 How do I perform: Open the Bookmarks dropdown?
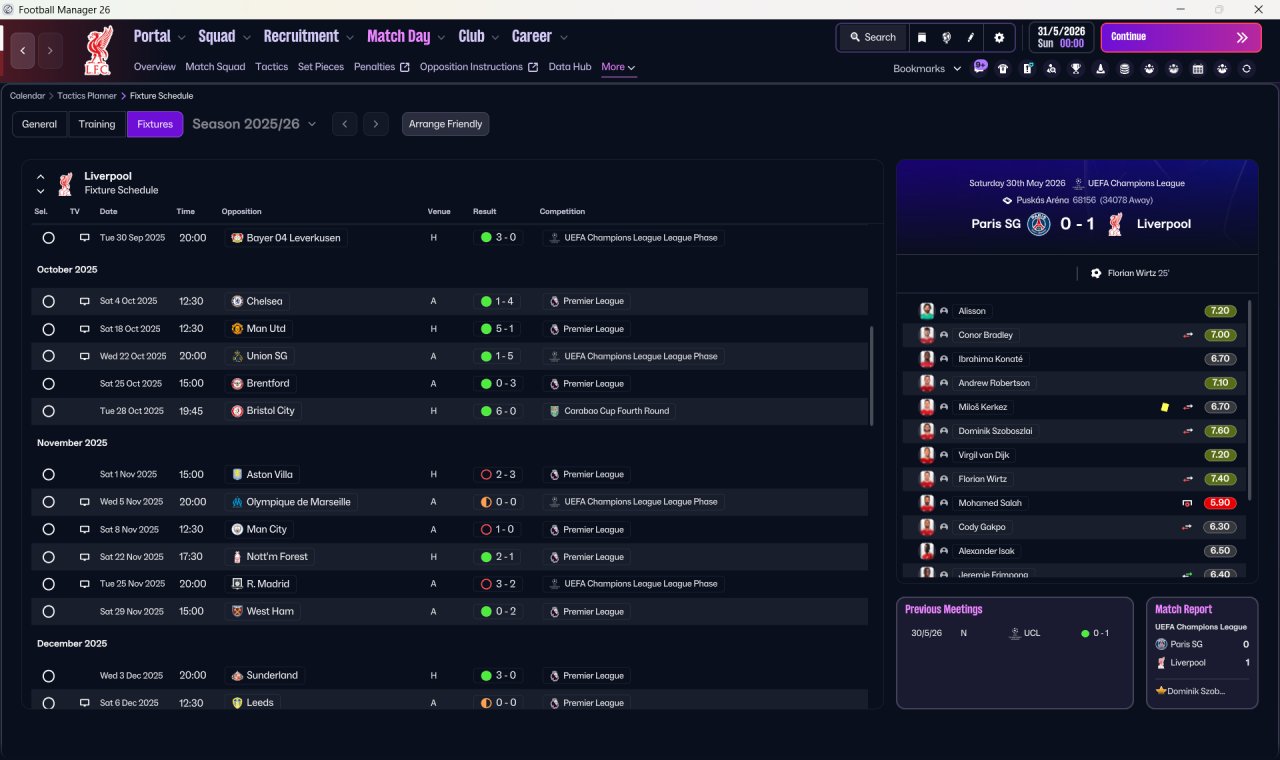927,69
